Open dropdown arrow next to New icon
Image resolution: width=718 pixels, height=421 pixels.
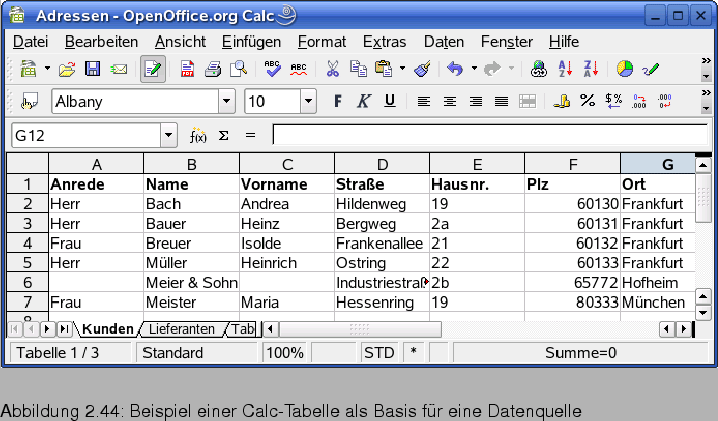pyautogui.click(x=47, y=69)
